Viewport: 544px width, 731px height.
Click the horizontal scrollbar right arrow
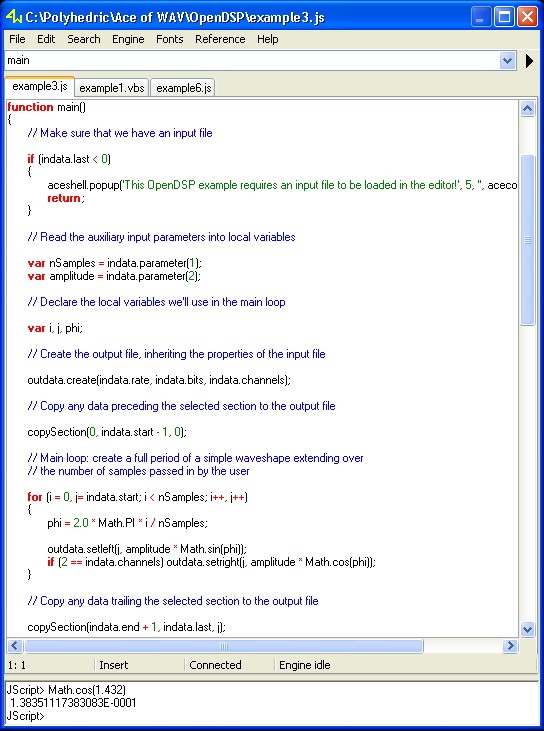510,646
